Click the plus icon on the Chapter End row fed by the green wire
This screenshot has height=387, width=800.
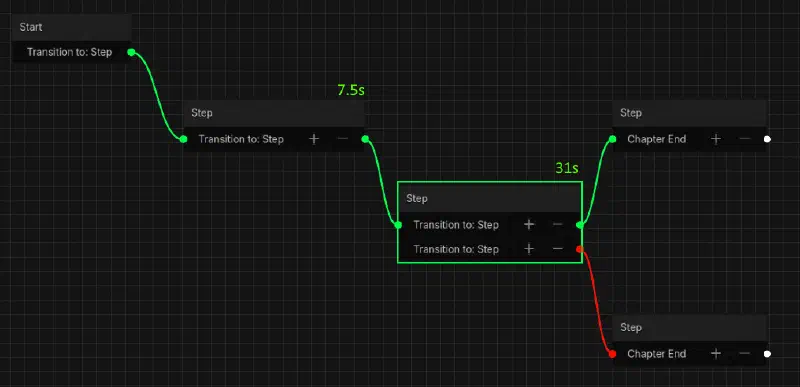tap(716, 139)
